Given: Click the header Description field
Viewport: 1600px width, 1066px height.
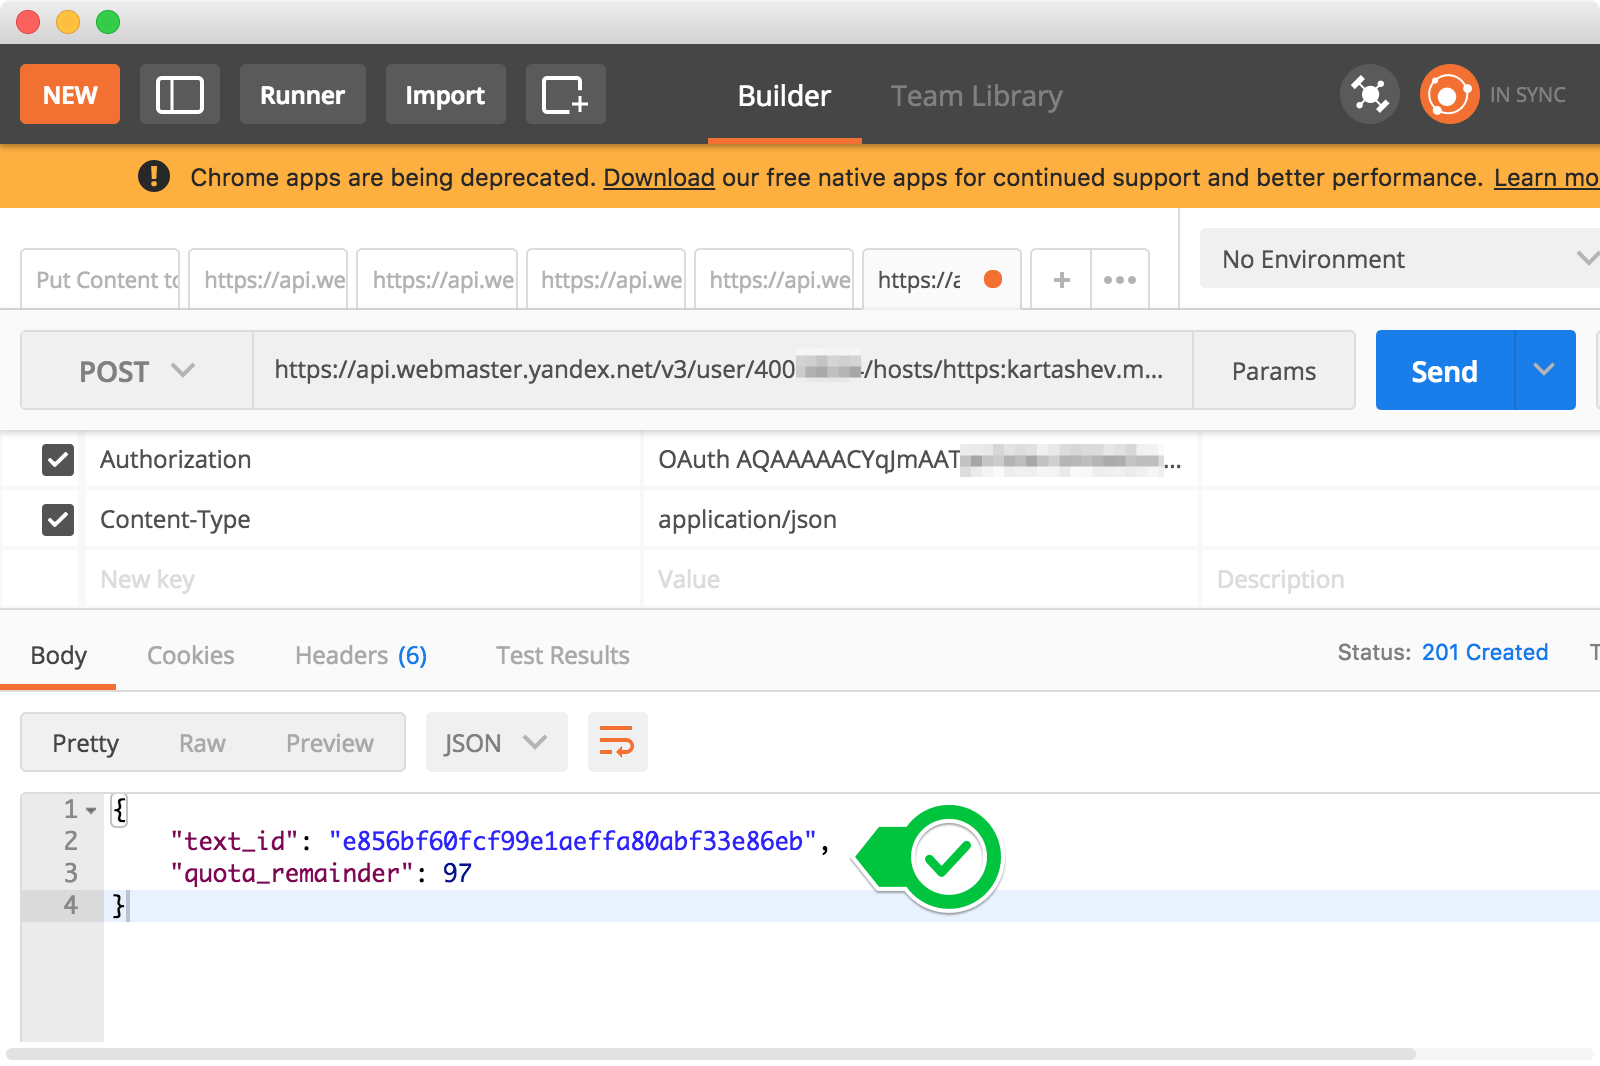Looking at the screenshot, I should coord(1400,579).
